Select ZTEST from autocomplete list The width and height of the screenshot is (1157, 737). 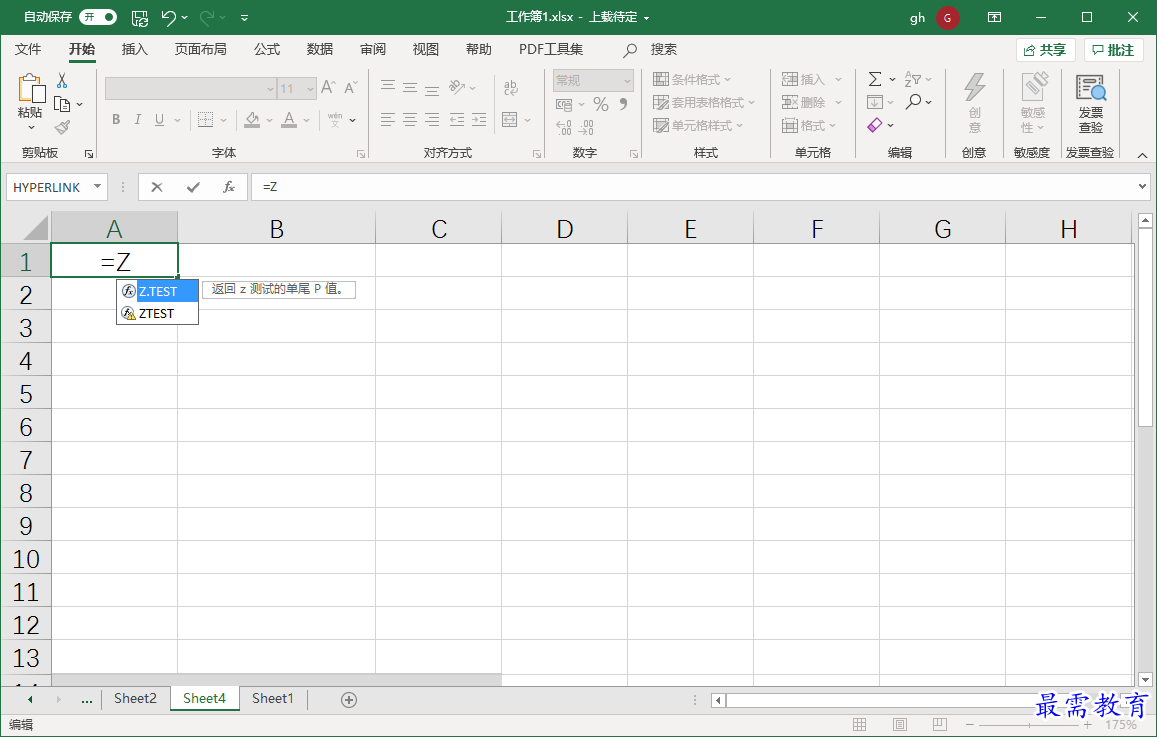(x=158, y=313)
